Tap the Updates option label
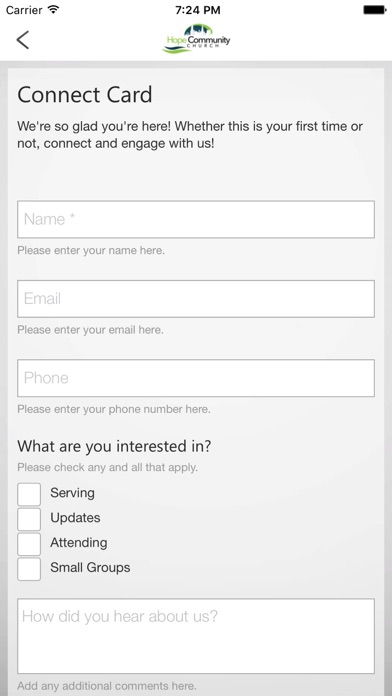Image resolution: width=392 pixels, height=696 pixels. coord(75,518)
